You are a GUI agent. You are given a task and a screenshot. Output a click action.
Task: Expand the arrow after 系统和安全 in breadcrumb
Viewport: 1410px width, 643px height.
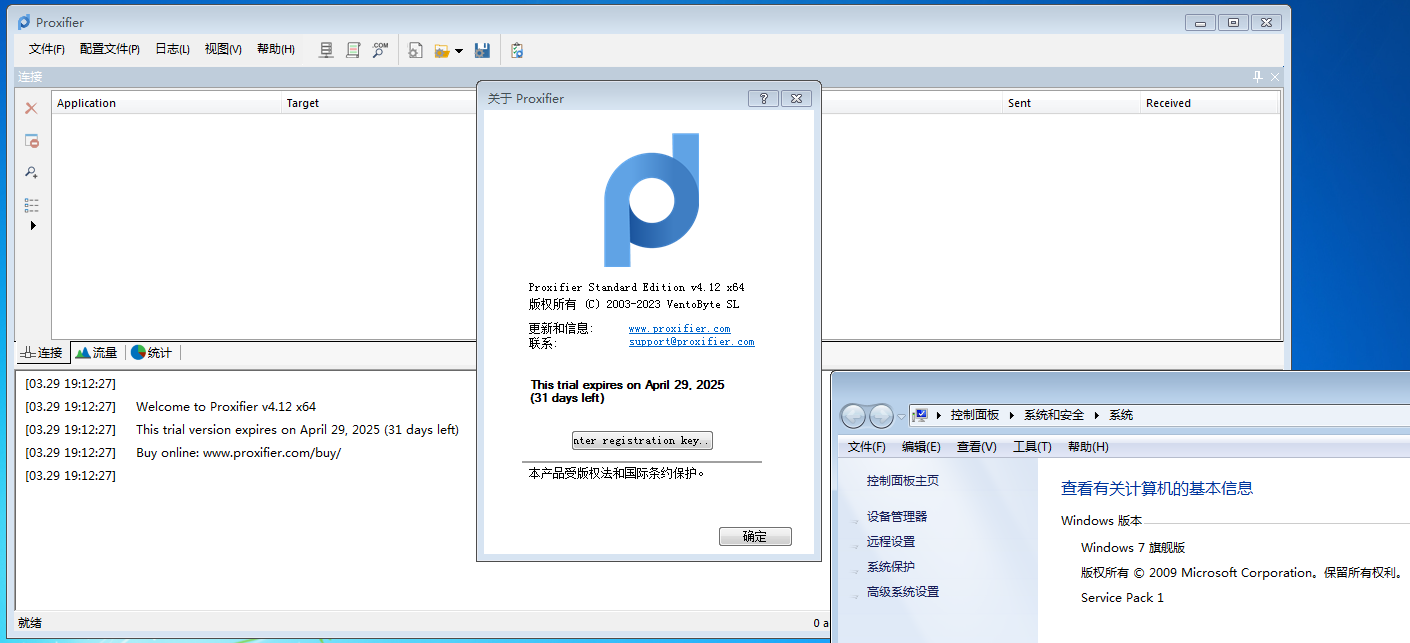coord(1098,415)
